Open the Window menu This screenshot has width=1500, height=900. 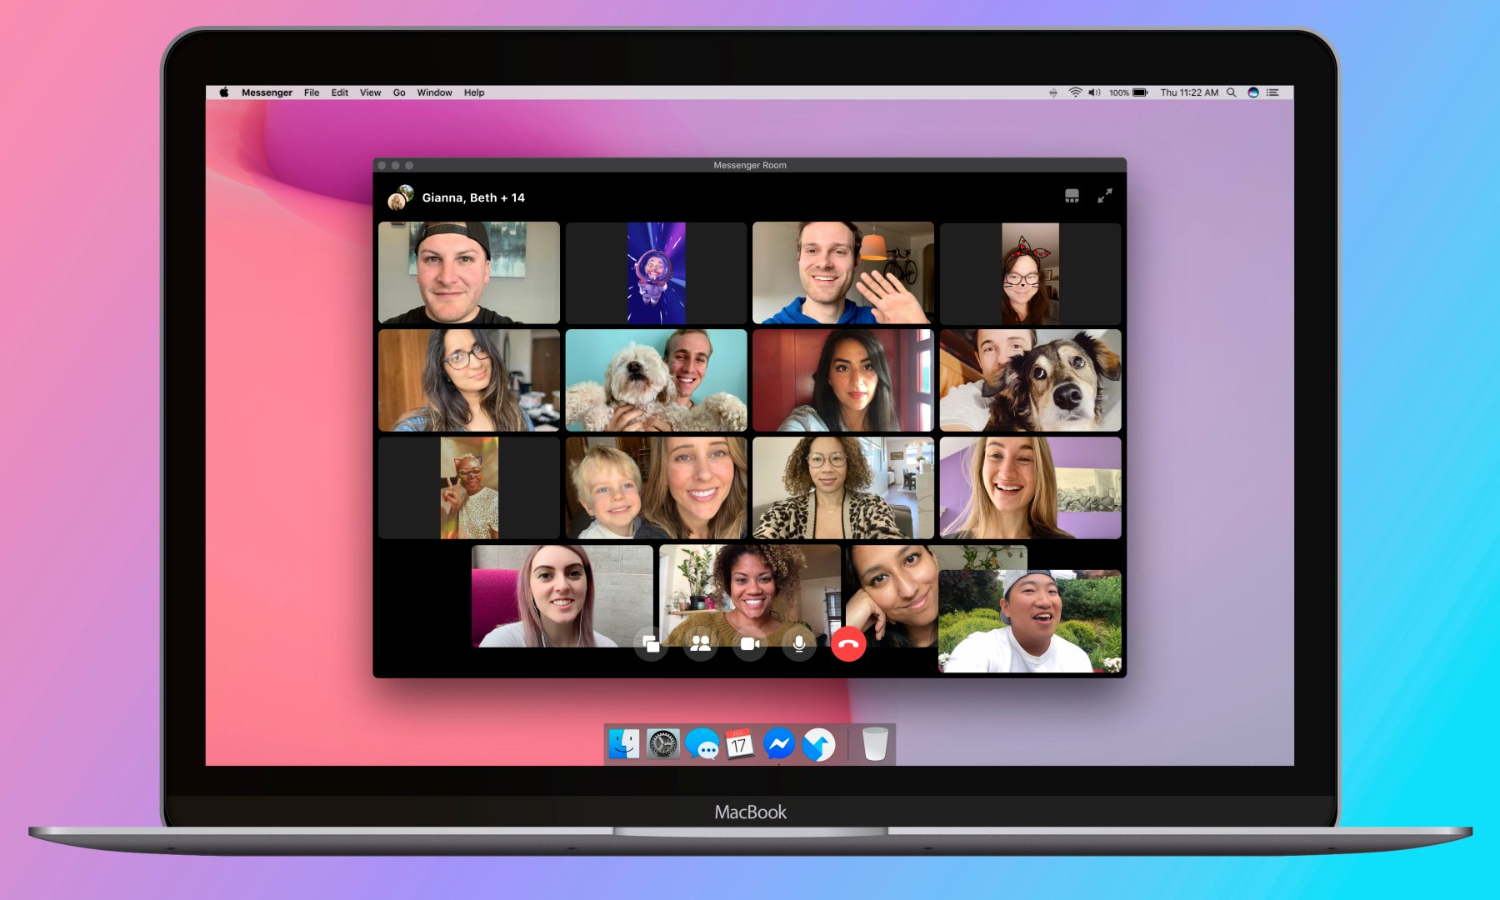pos(434,93)
